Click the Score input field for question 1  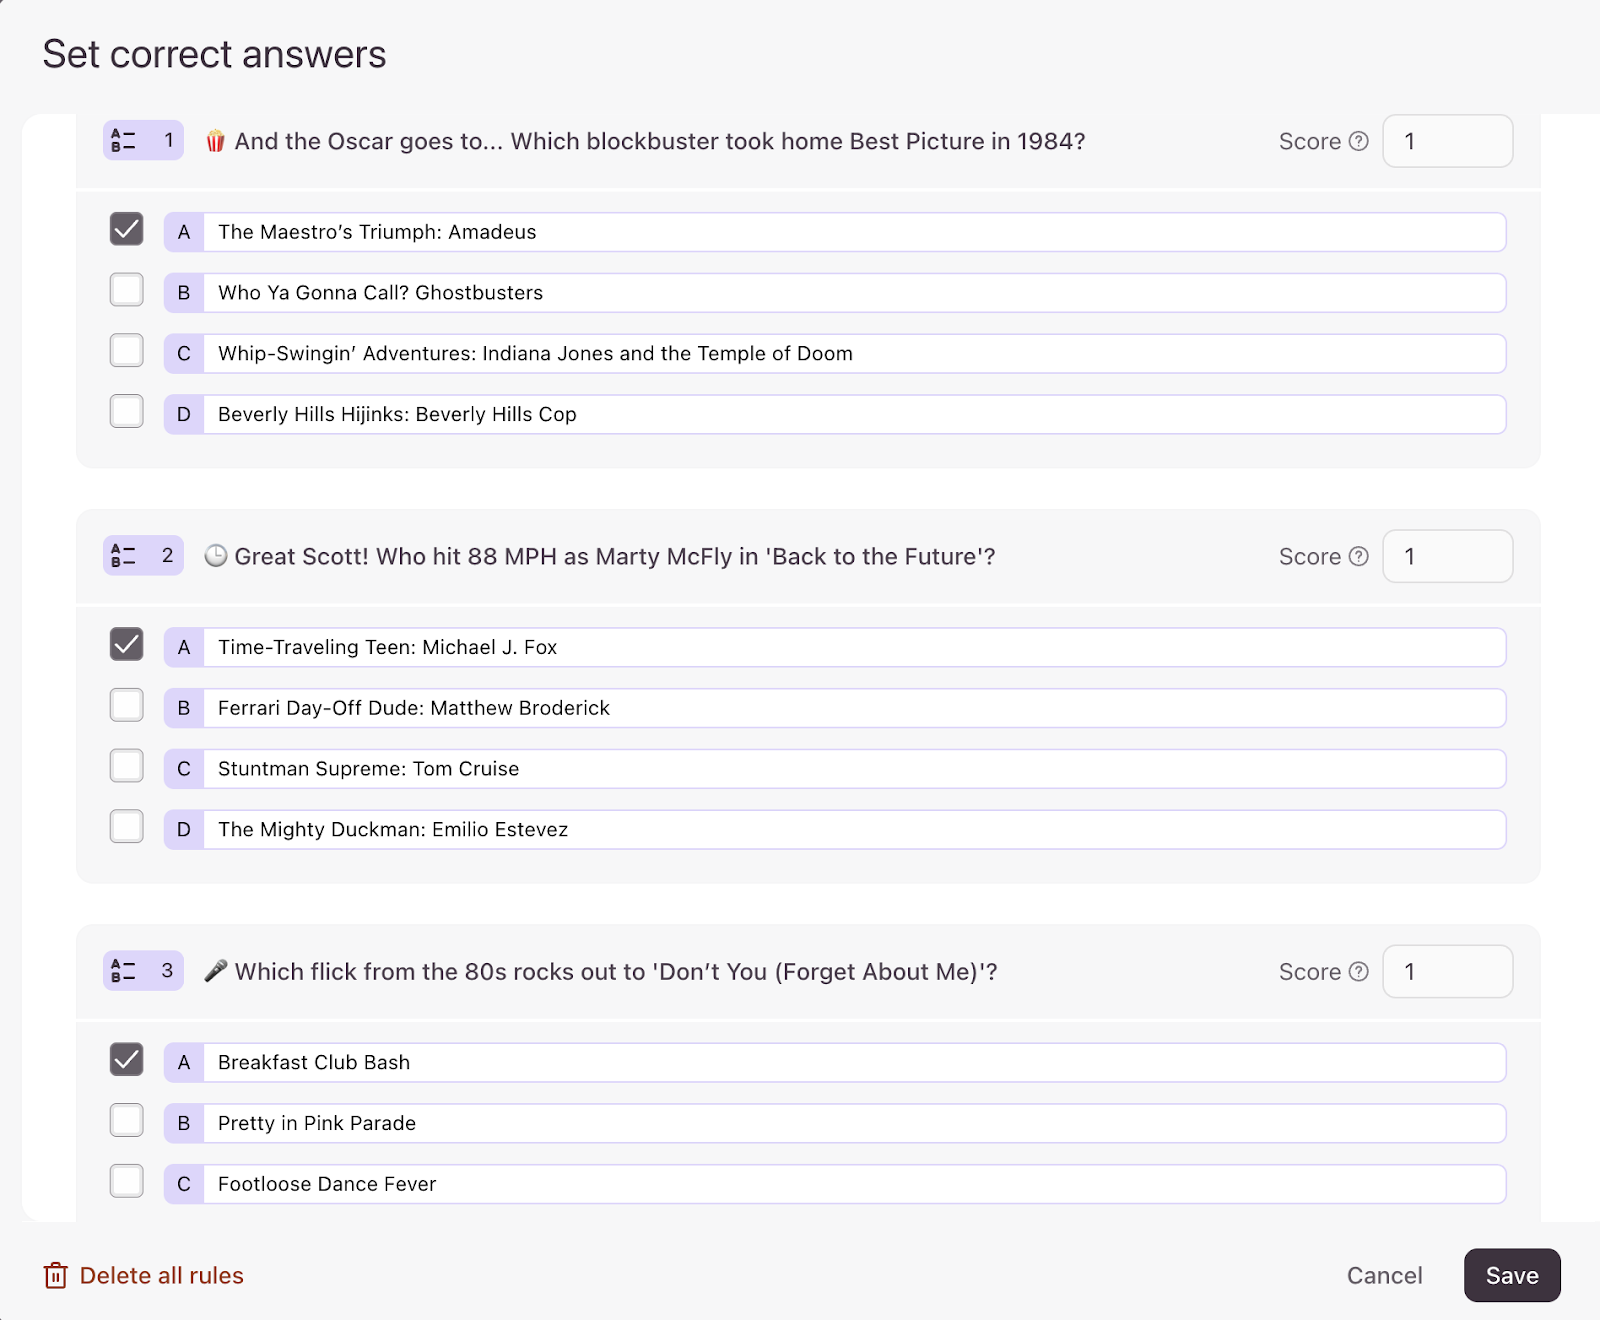tap(1447, 141)
